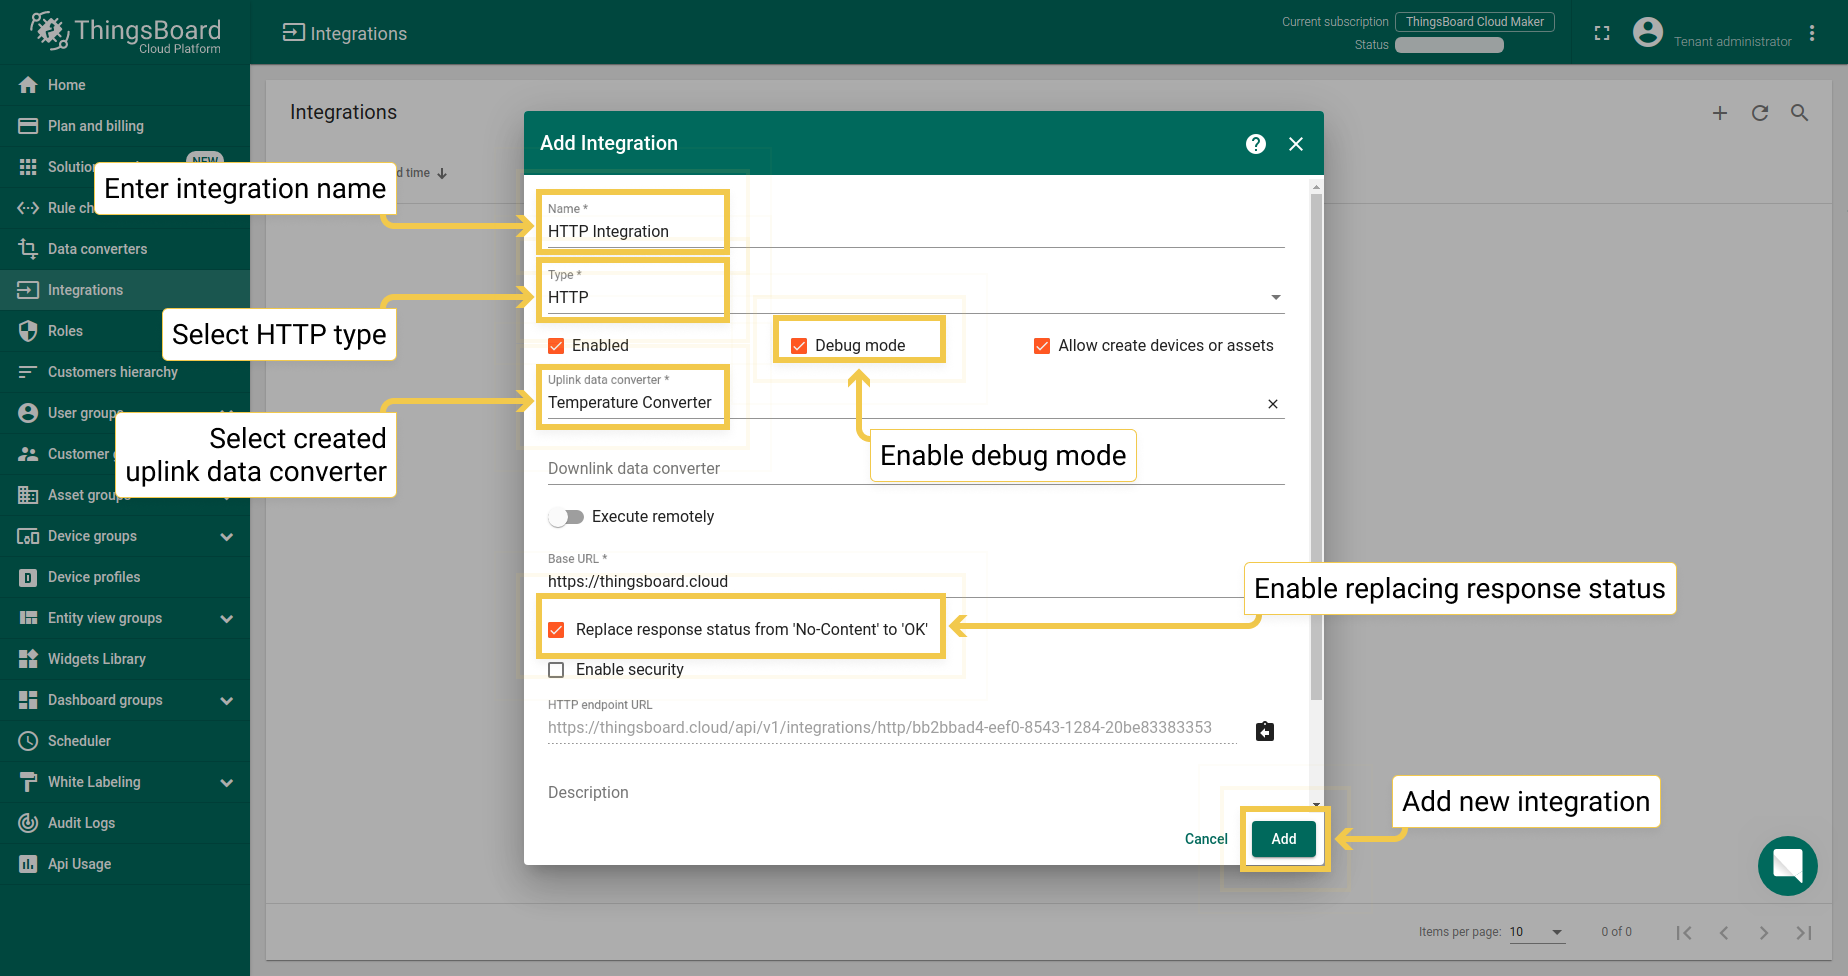The image size is (1848, 976).
Task: Open the items per page dropdown
Action: click(1537, 932)
